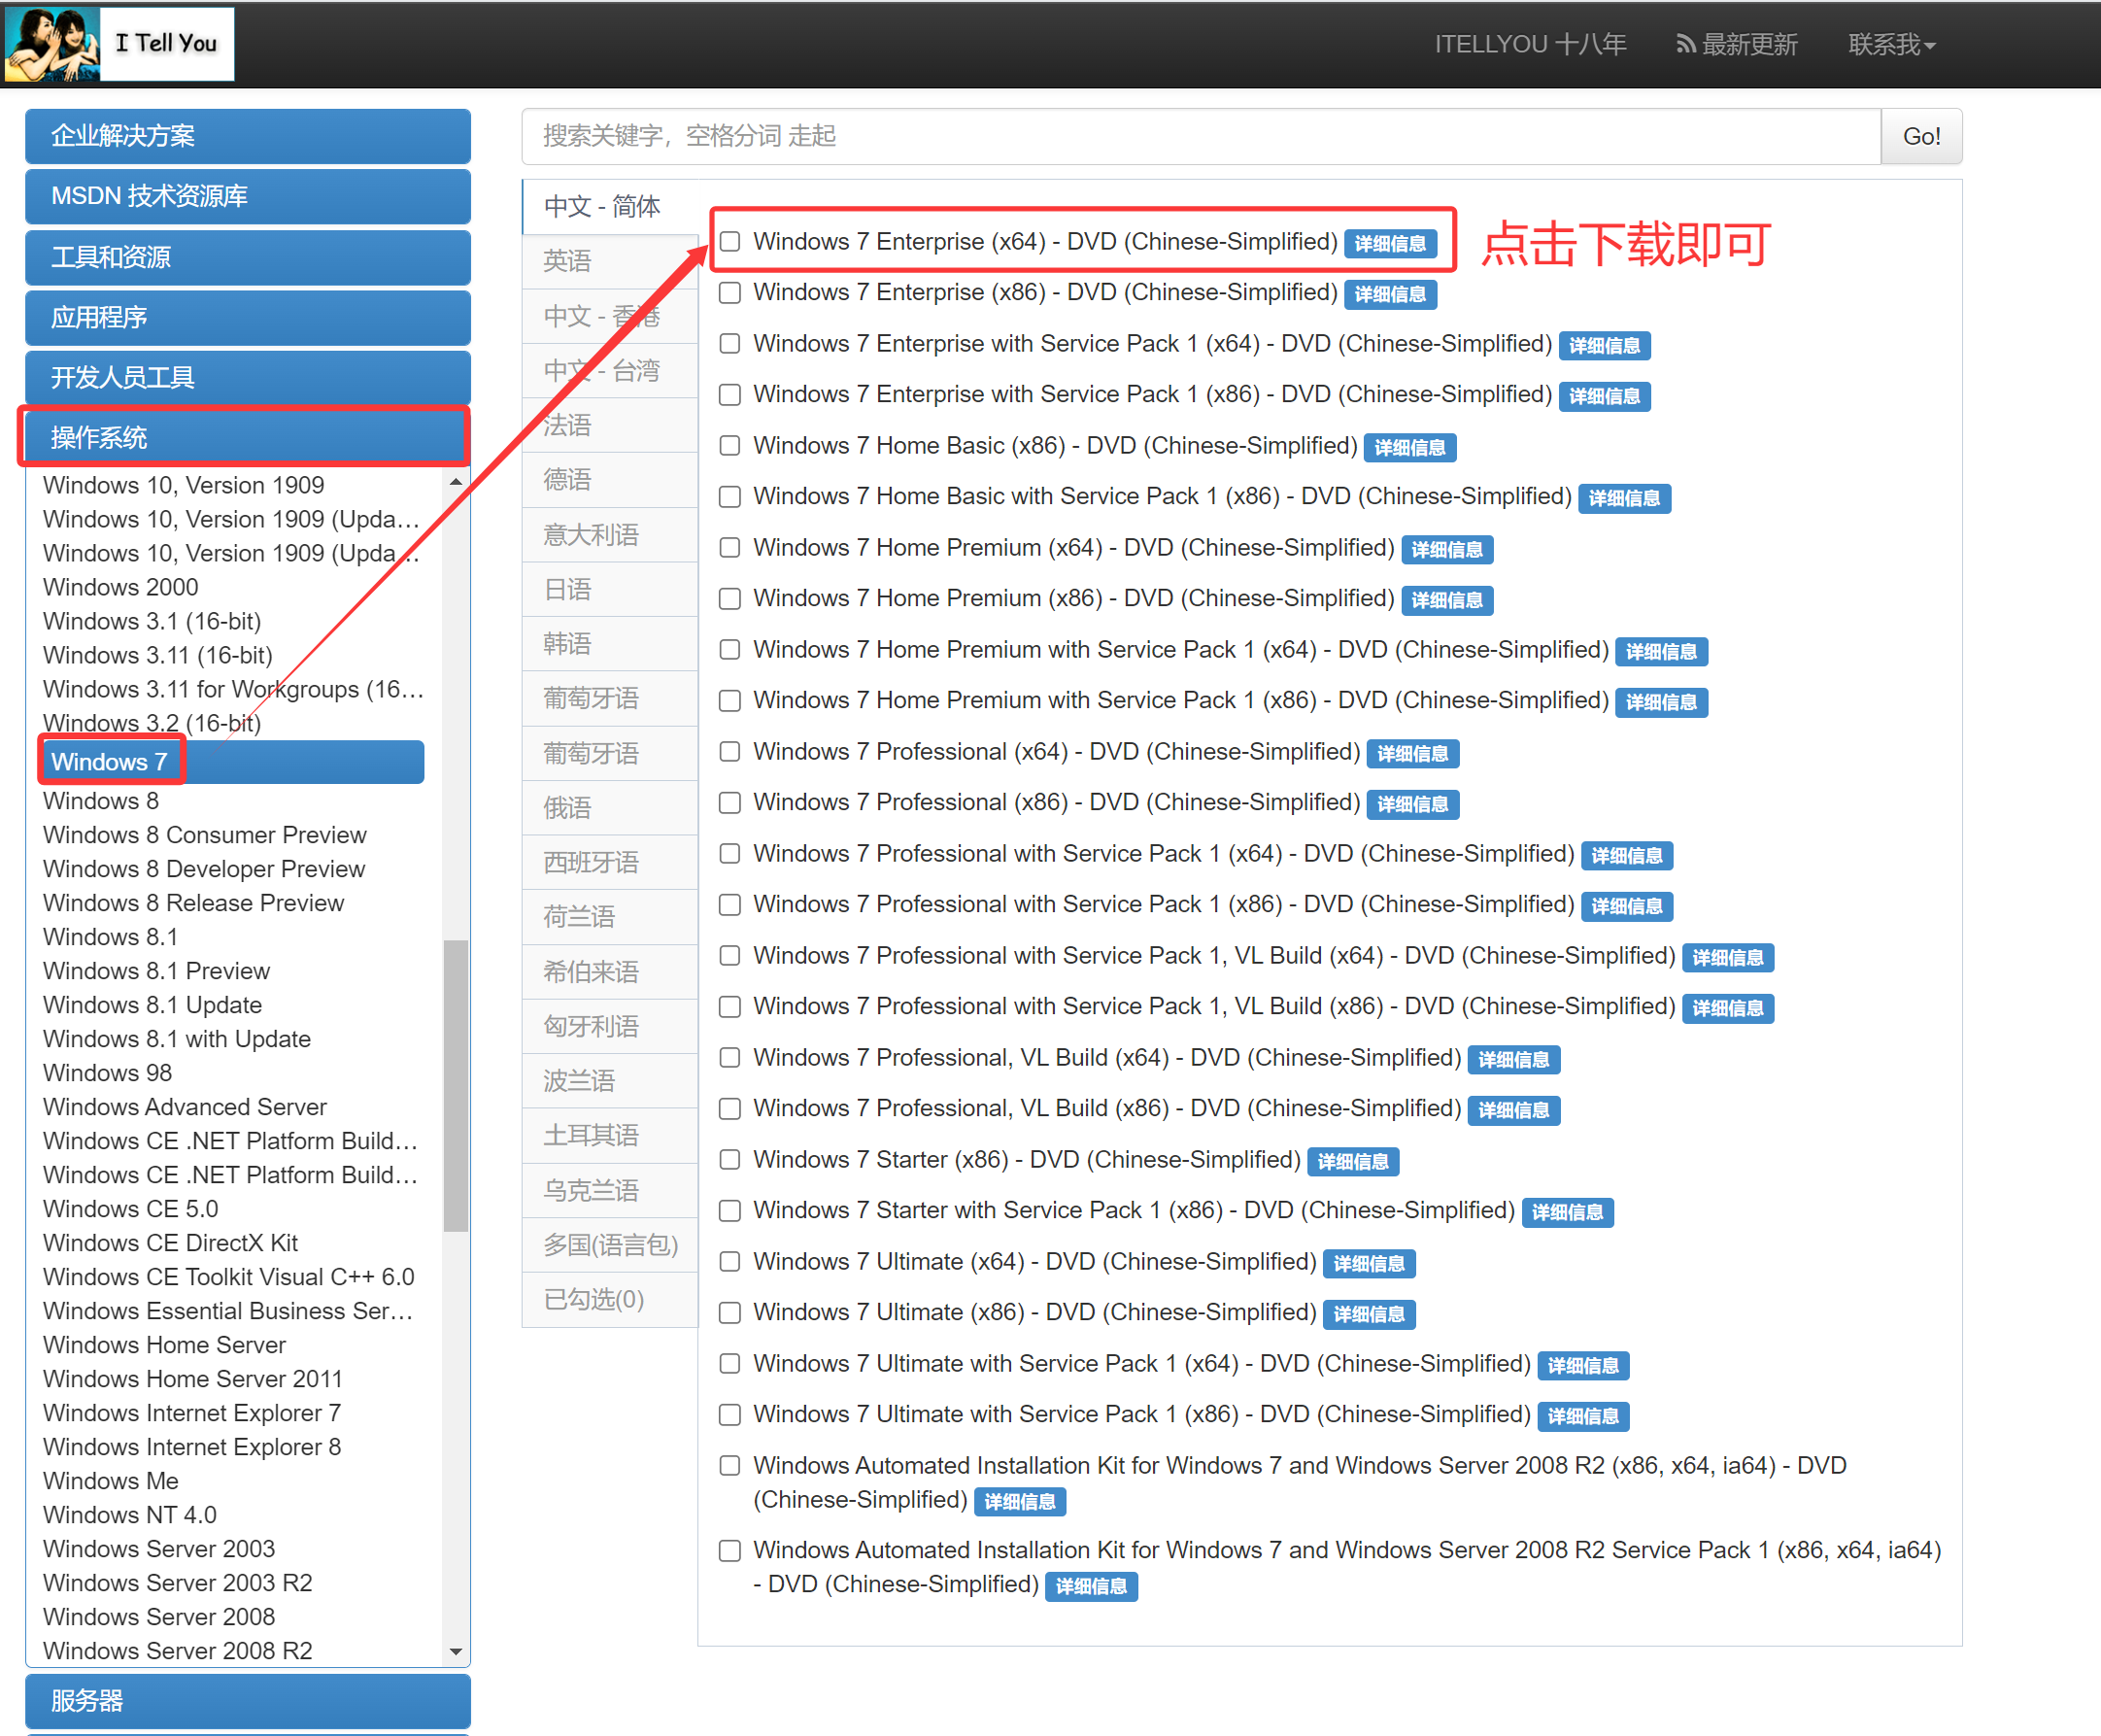Screen dimensions: 2101x1736
Task: Expand the 企业解决方案 category
Action: click(x=248, y=136)
